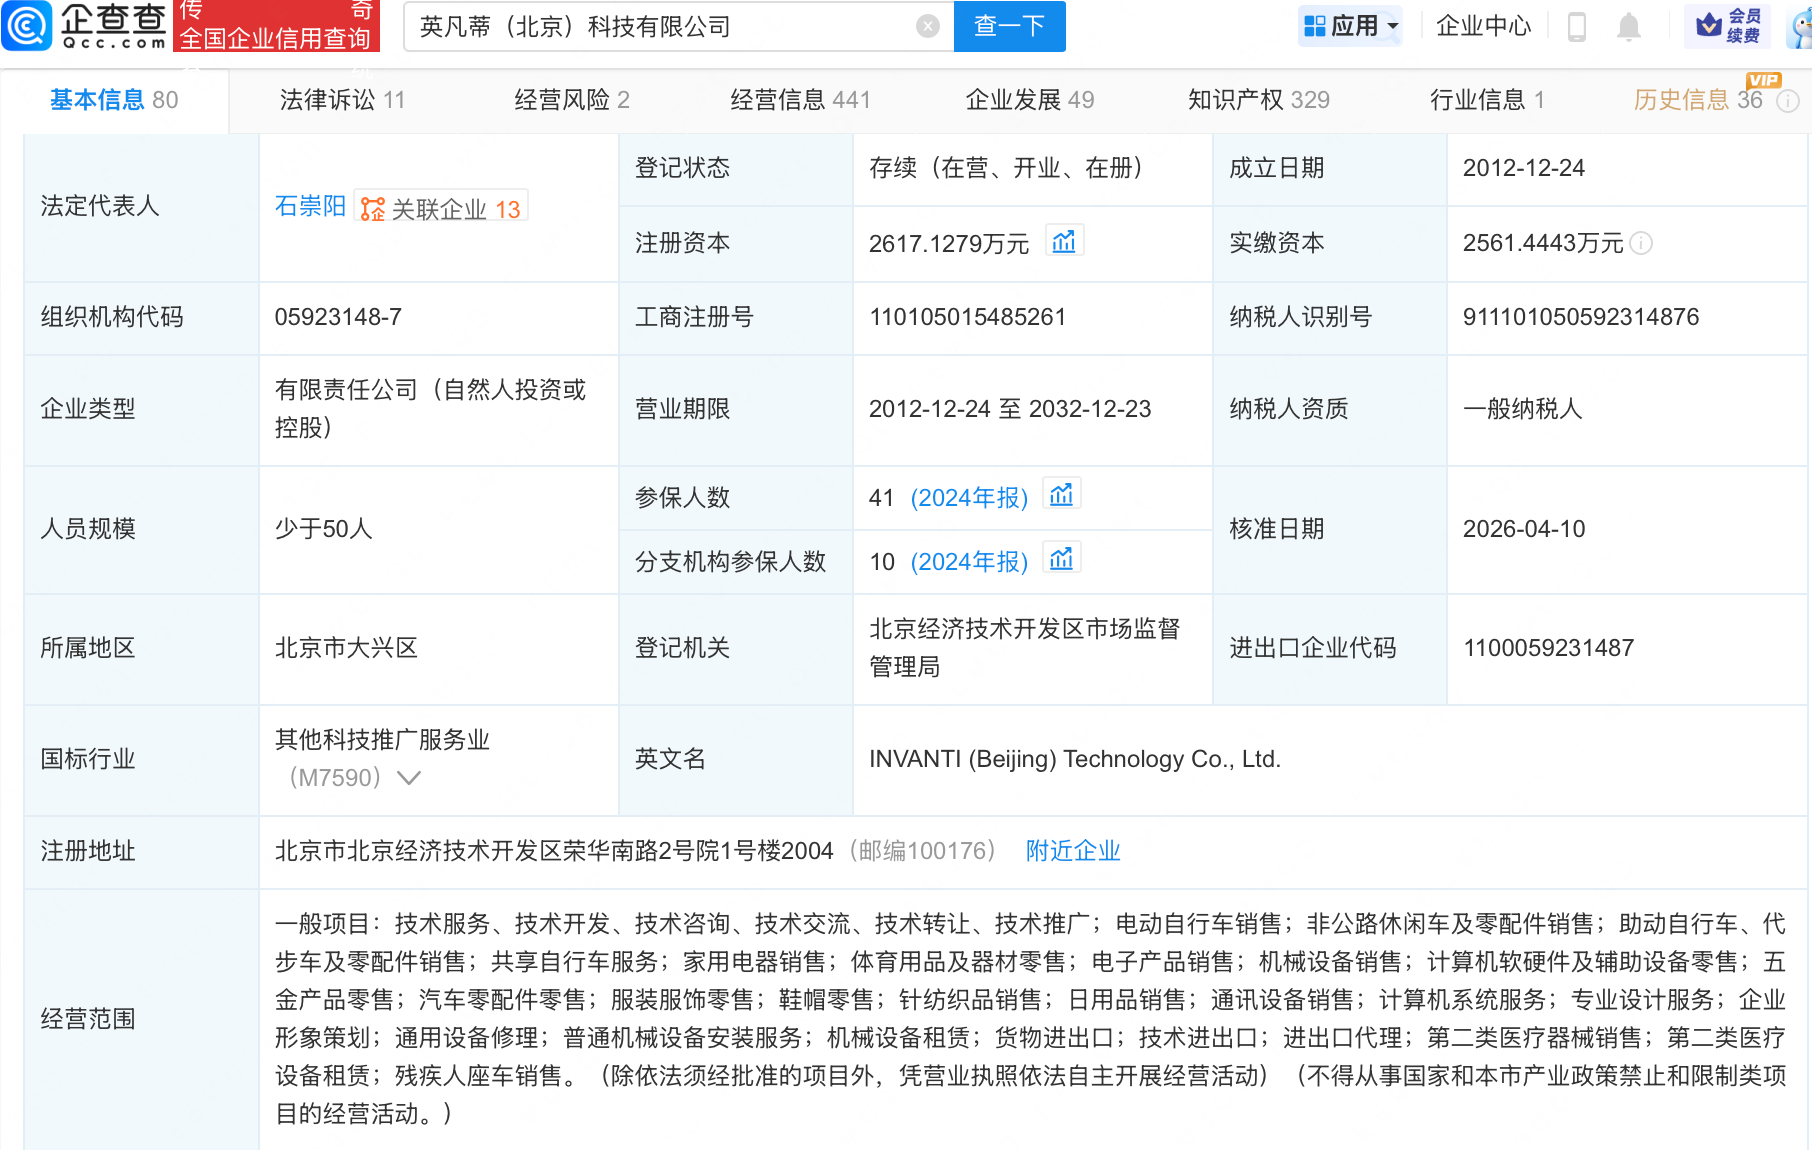This screenshot has height=1150, width=1812.
Task: Open the insured headcount chart icon
Action: (1061, 496)
